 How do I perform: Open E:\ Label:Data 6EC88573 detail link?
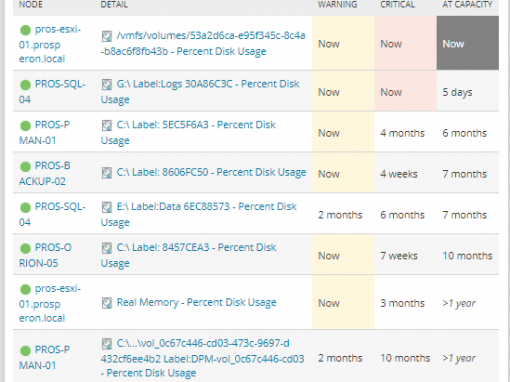(x=199, y=214)
